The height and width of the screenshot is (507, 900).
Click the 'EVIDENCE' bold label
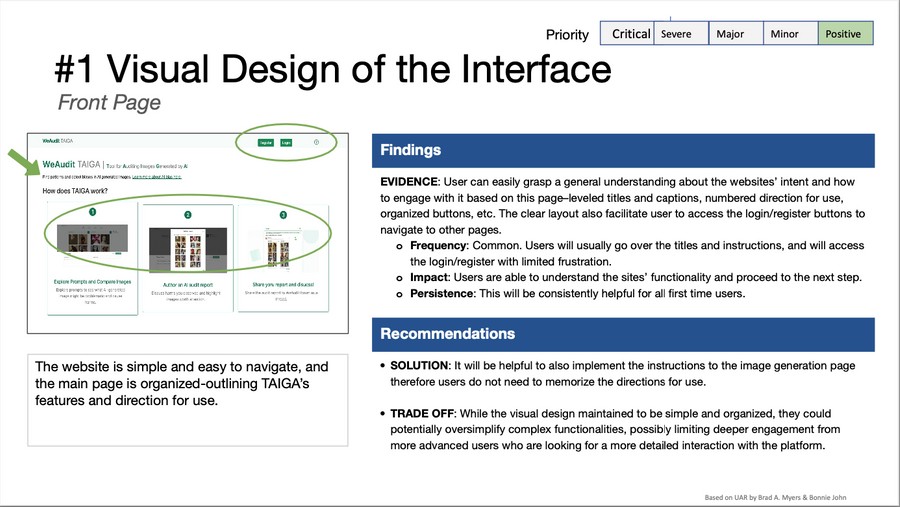click(x=409, y=182)
